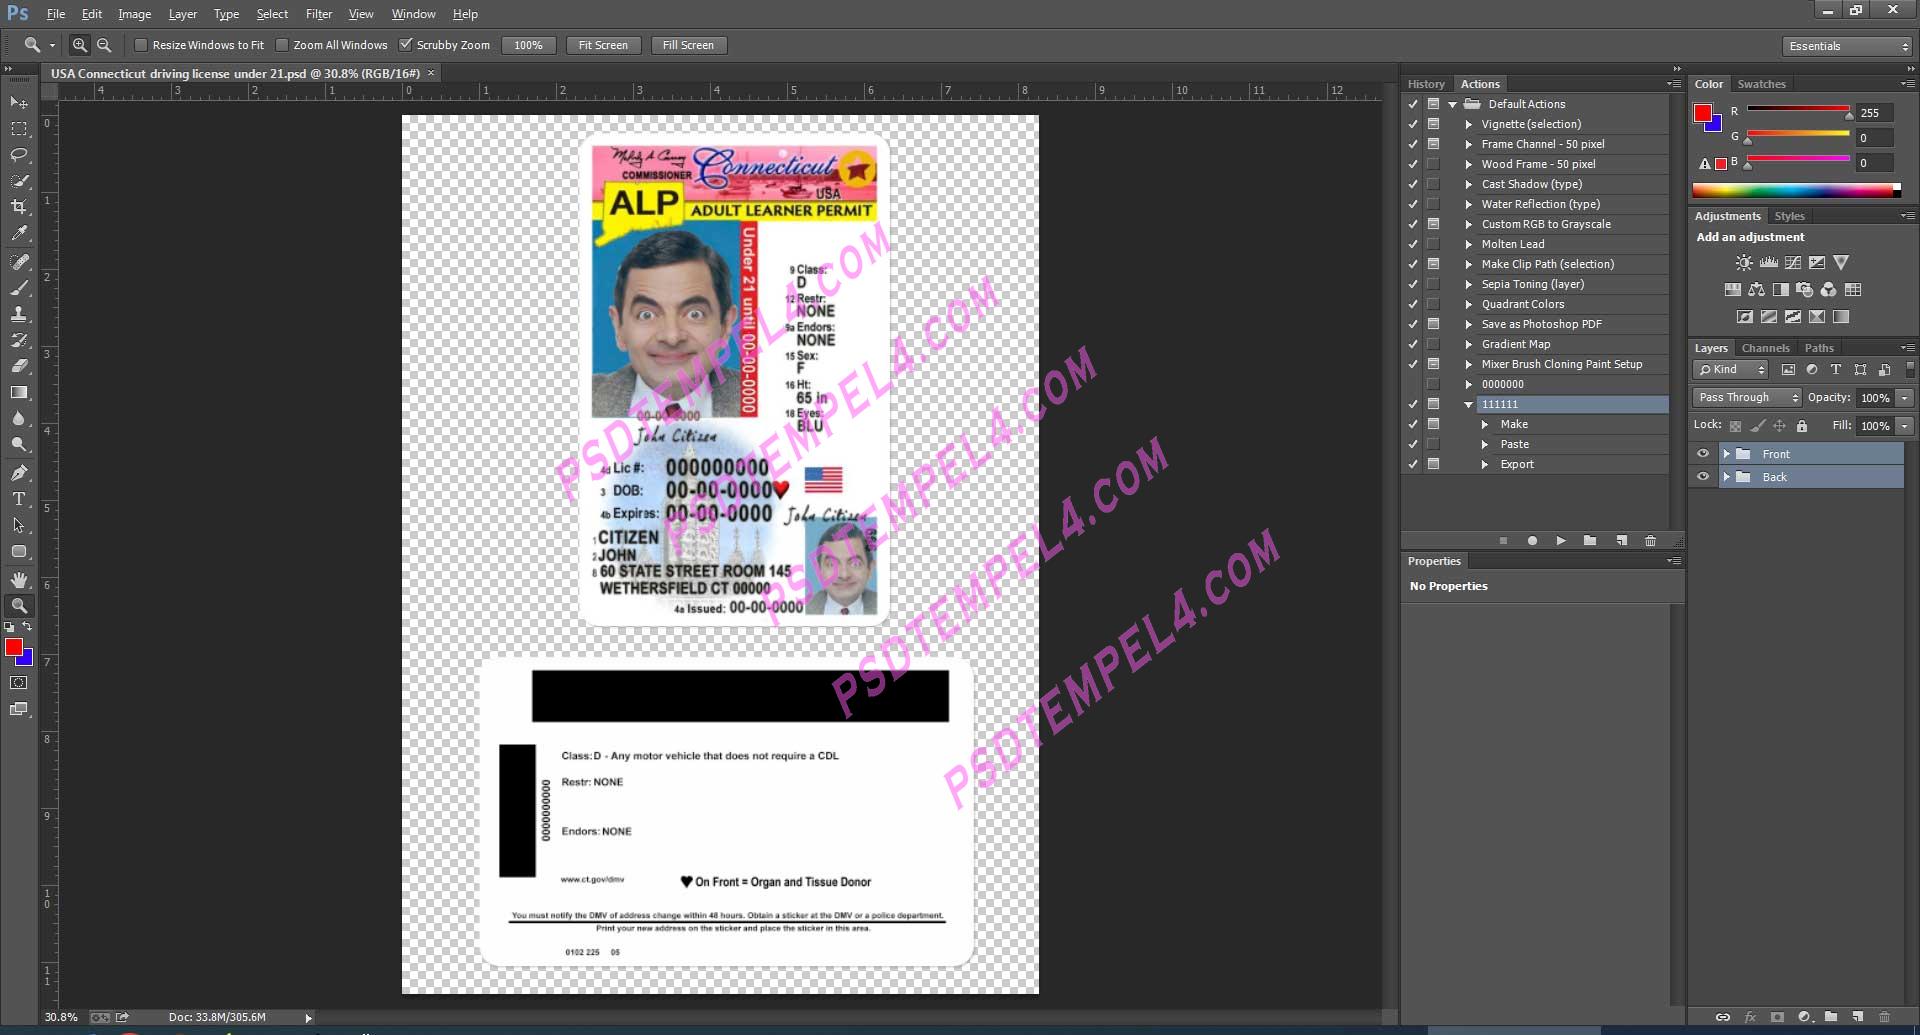This screenshot has height=1035, width=1920.
Task: Enable Resize Windows to Fit checkbox
Action: pos(141,45)
